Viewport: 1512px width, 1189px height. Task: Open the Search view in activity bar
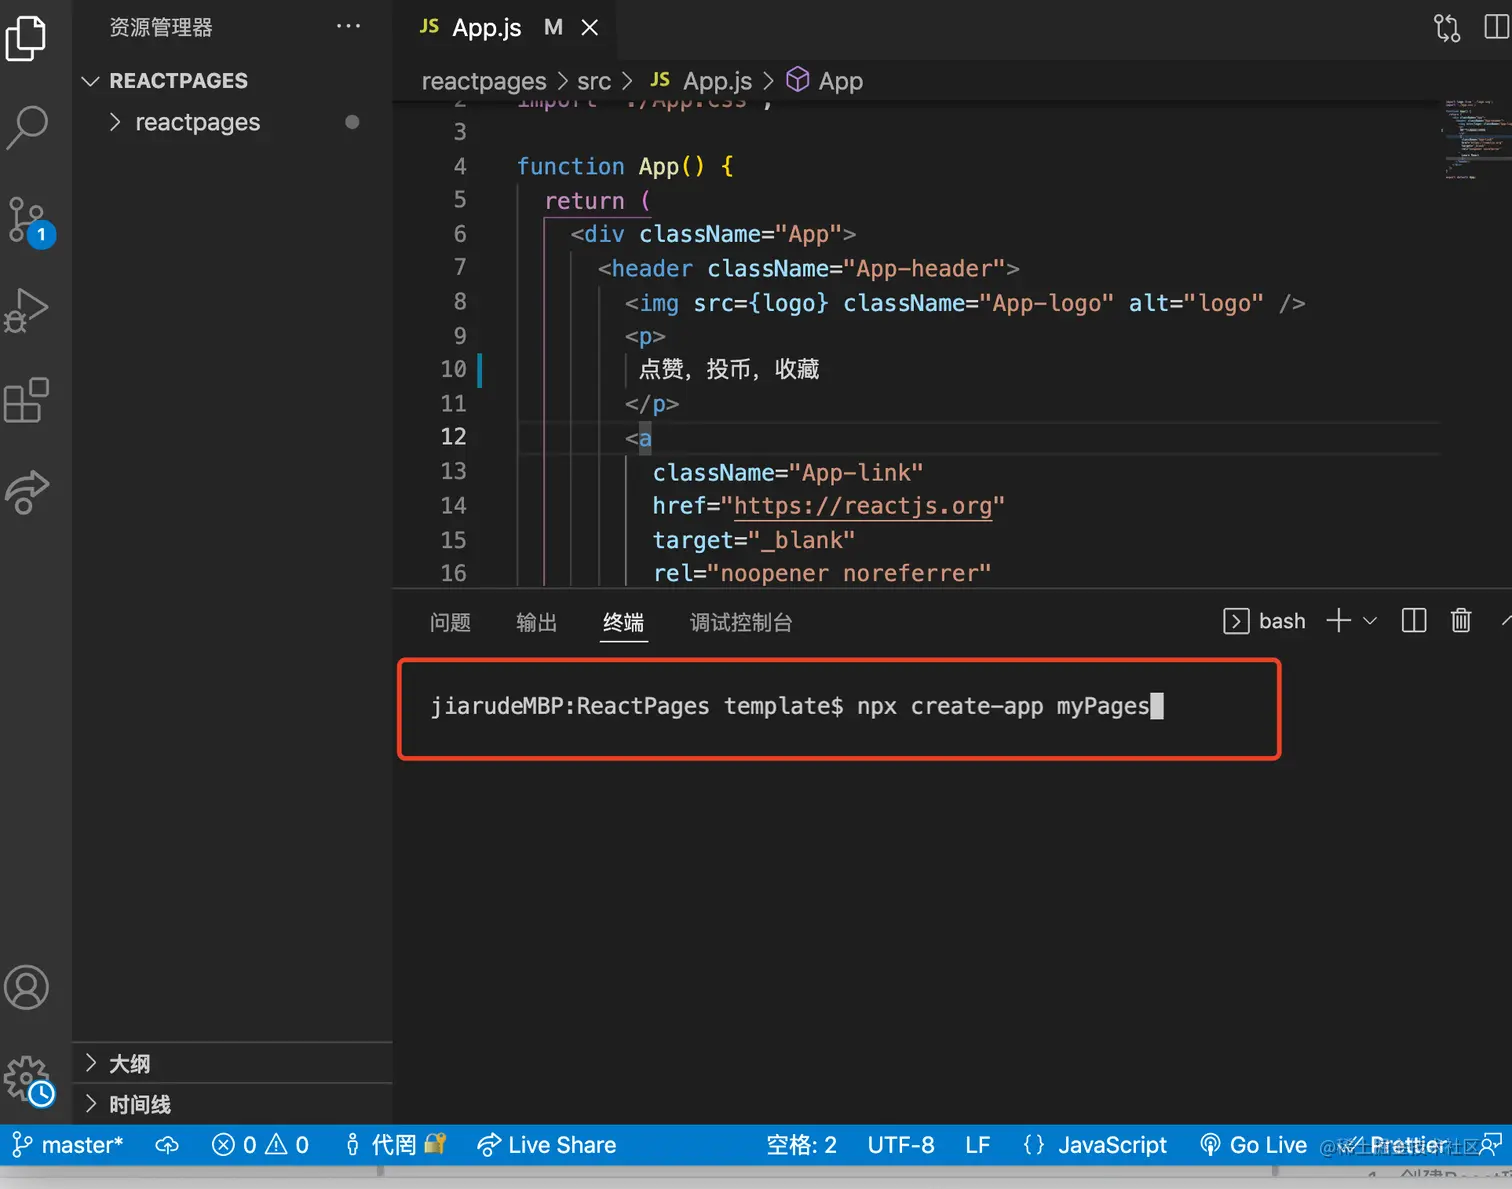tap(27, 128)
